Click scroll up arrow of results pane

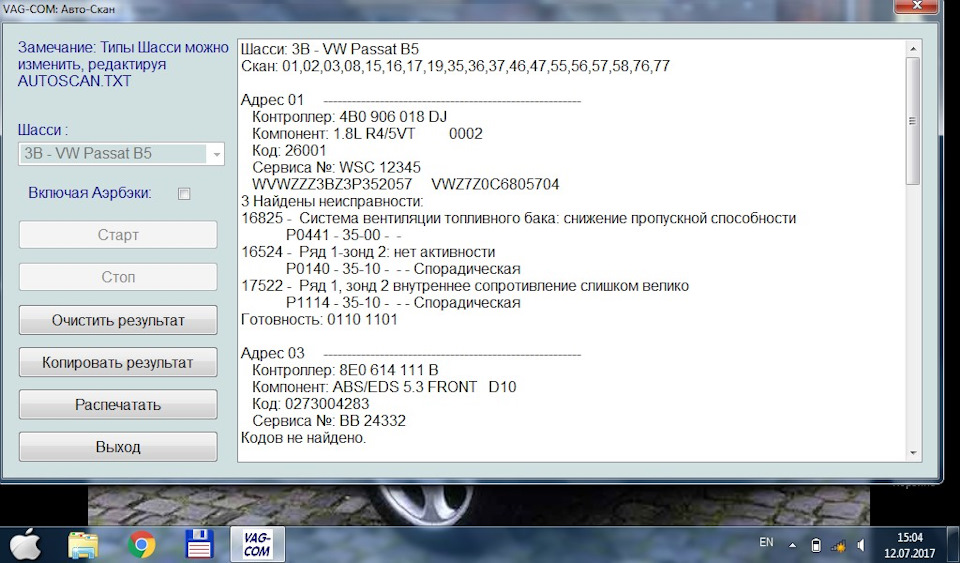[x=913, y=48]
